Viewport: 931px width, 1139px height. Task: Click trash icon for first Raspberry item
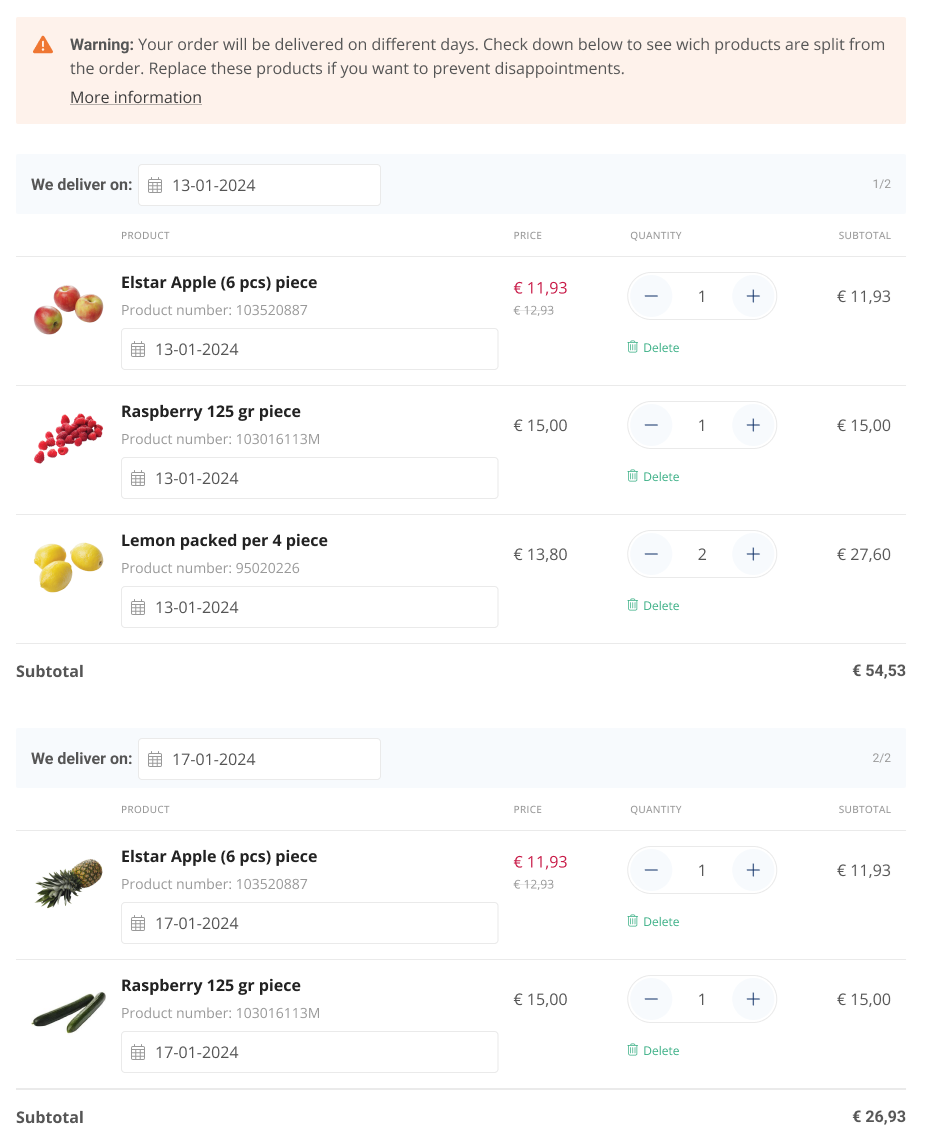point(632,477)
